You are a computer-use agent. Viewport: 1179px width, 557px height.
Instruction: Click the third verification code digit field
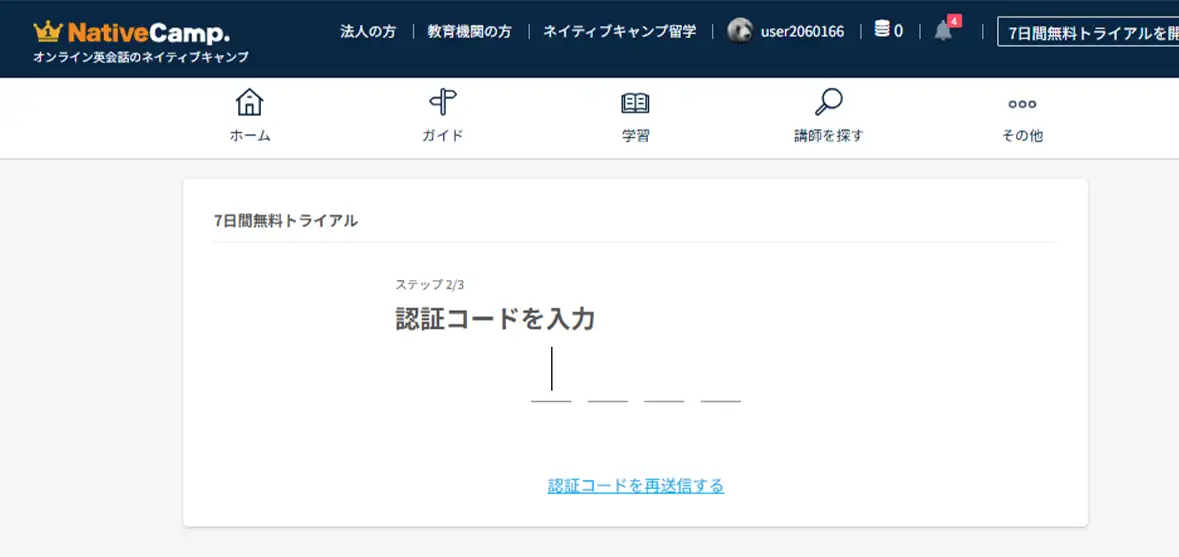664,380
